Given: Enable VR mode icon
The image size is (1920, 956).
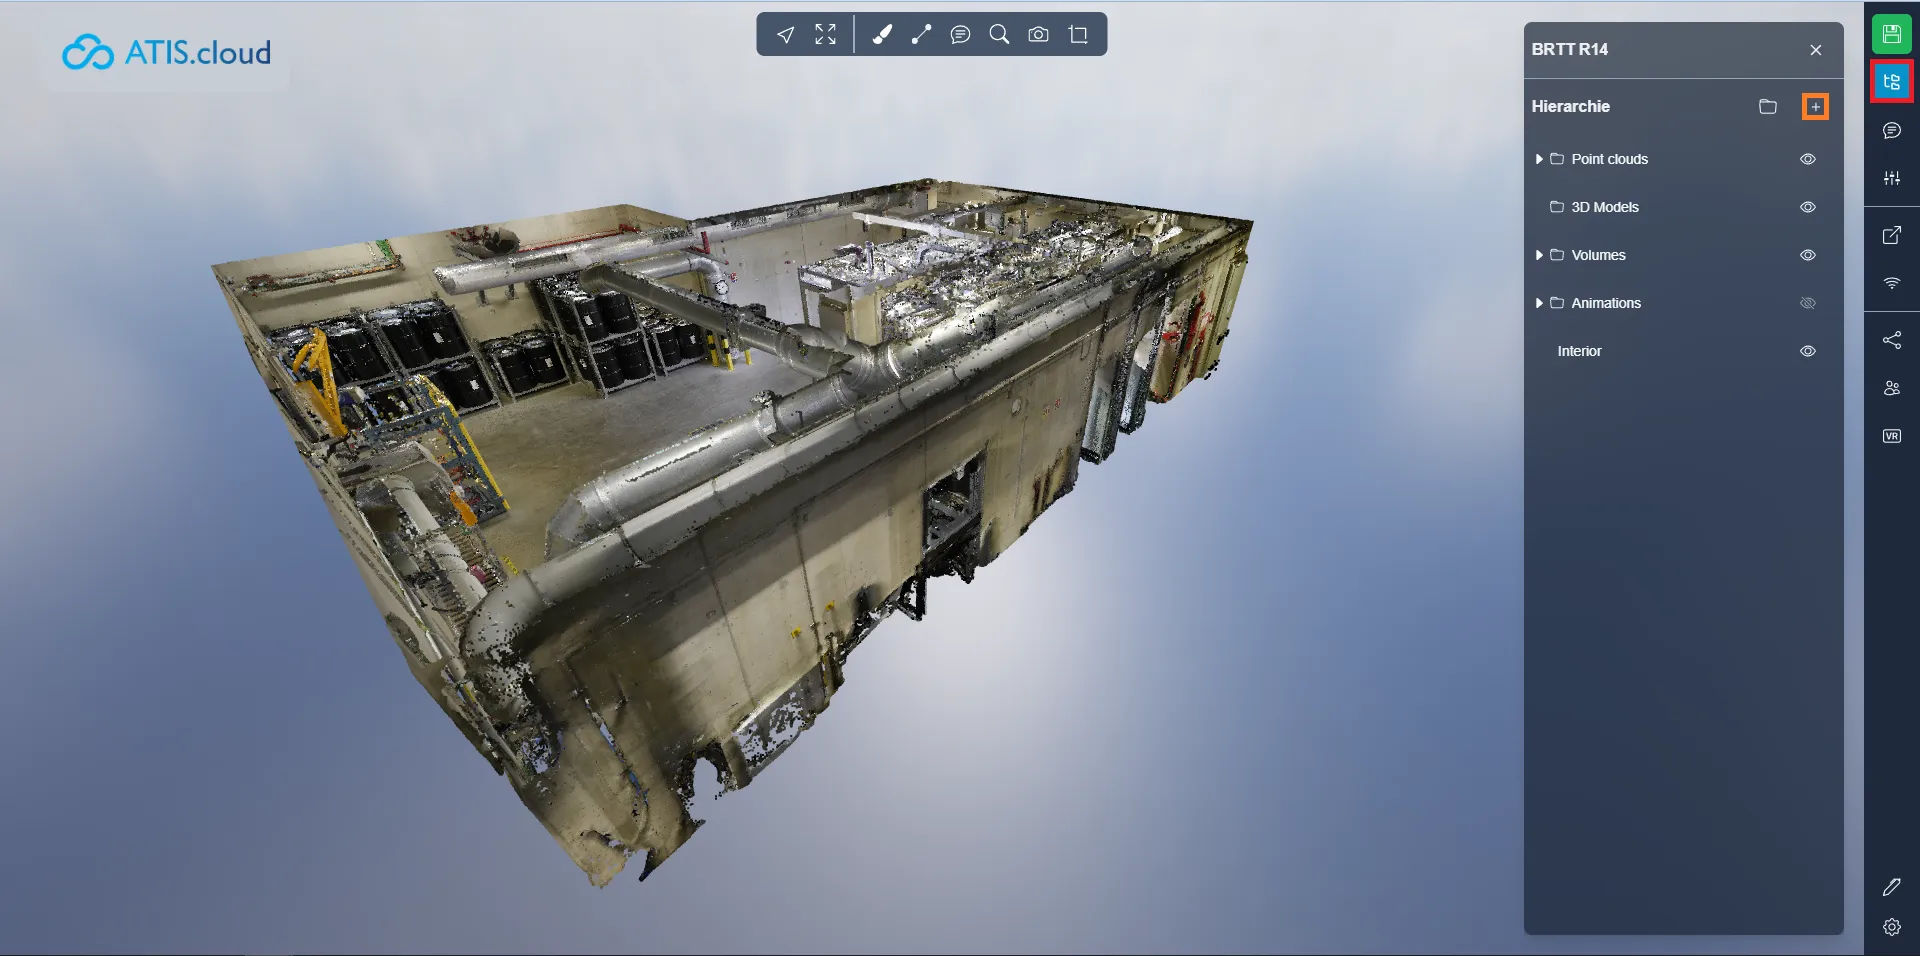Looking at the screenshot, I should tap(1892, 436).
